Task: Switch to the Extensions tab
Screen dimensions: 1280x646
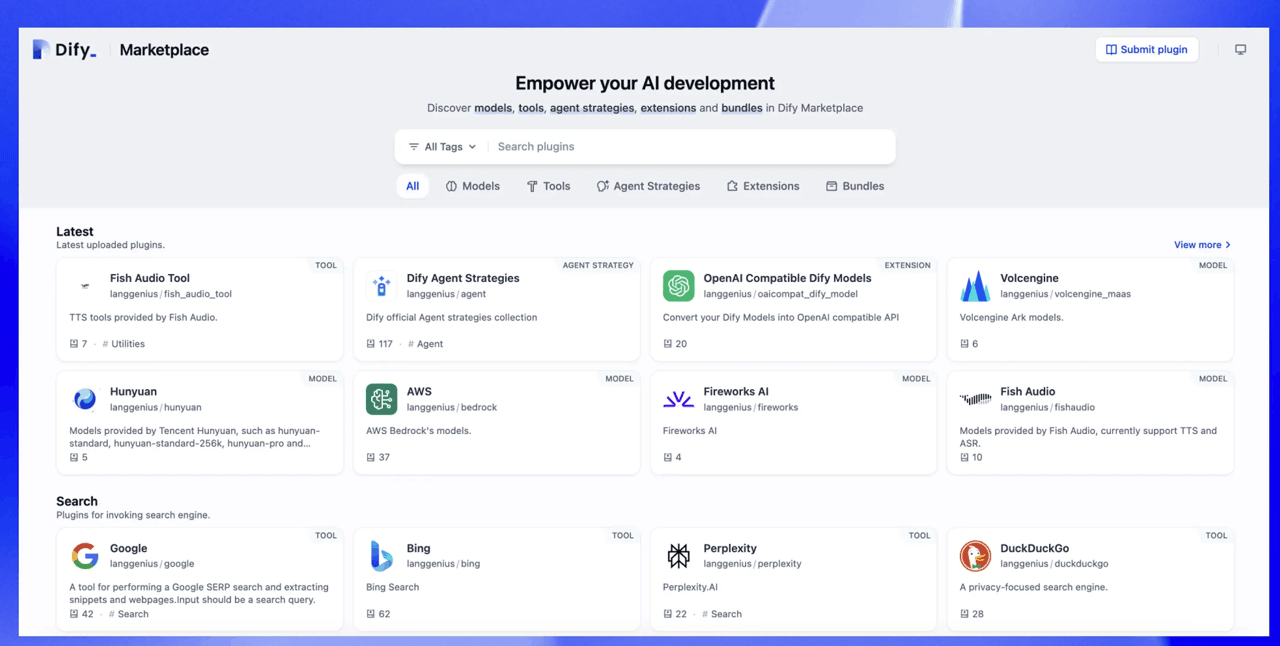Action: tap(763, 186)
